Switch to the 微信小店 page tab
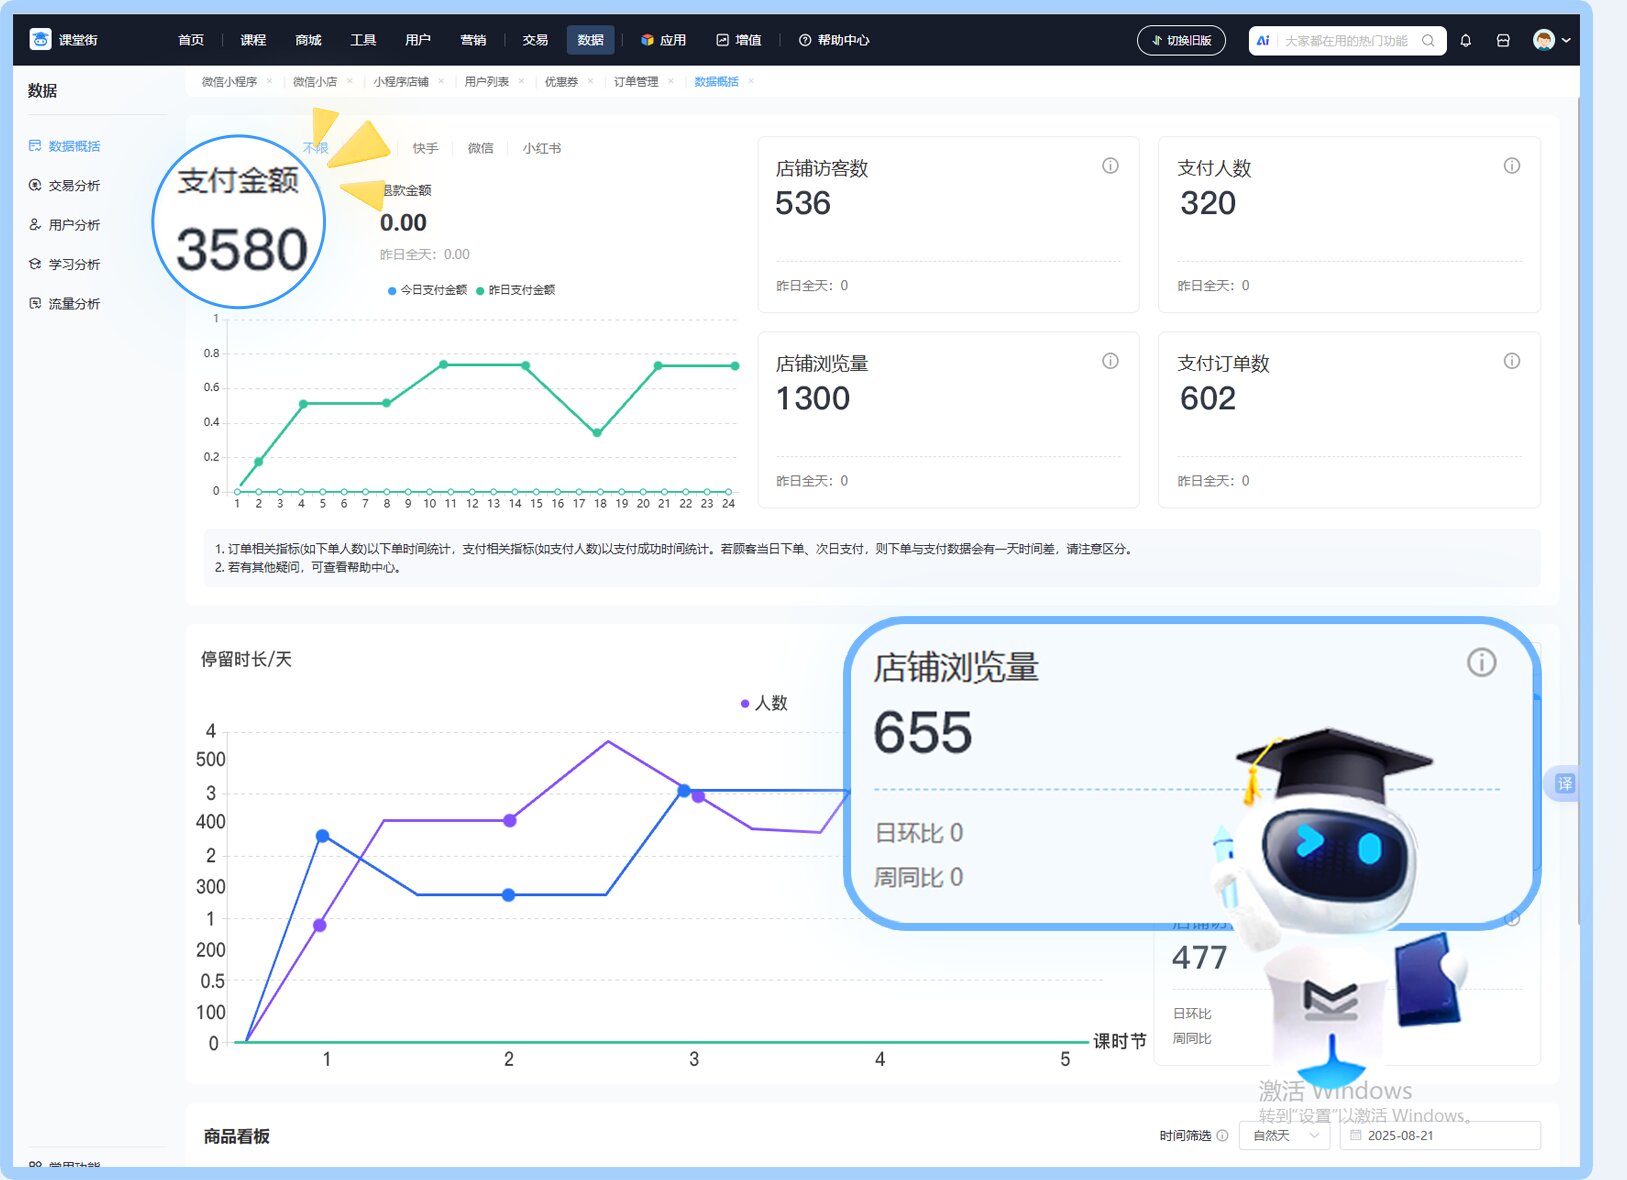The image size is (1627, 1180). (315, 82)
